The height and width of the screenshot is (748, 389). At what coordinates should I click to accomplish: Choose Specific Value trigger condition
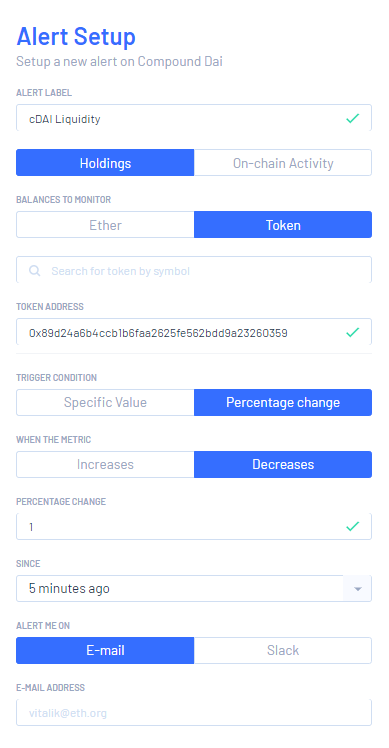point(105,402)
